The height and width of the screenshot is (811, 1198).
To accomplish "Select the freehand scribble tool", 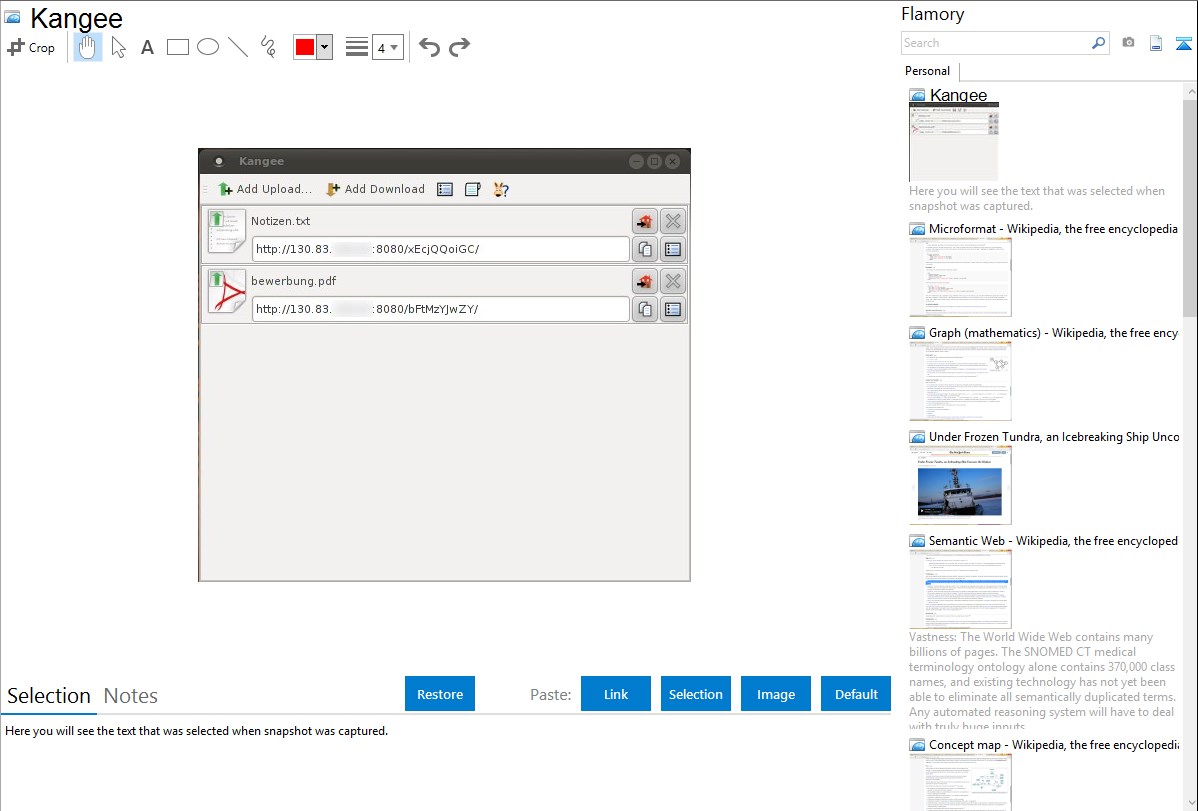I will [268, 47].
